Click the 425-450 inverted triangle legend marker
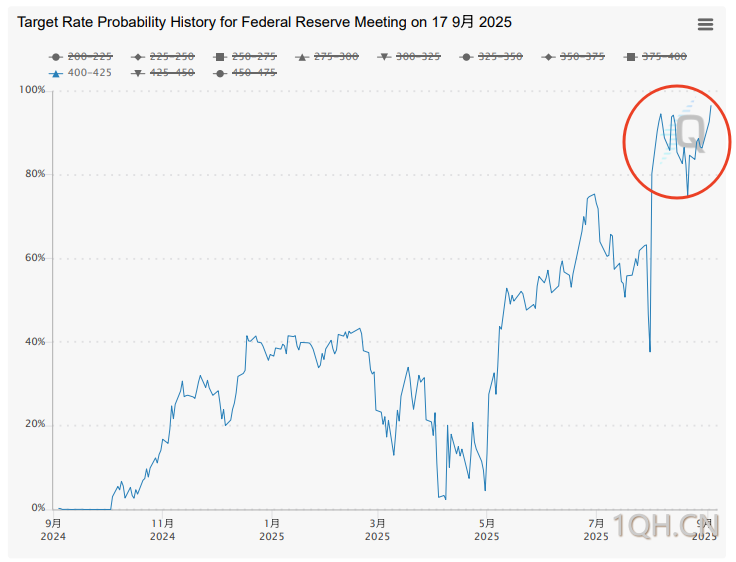 pos(138,73)
